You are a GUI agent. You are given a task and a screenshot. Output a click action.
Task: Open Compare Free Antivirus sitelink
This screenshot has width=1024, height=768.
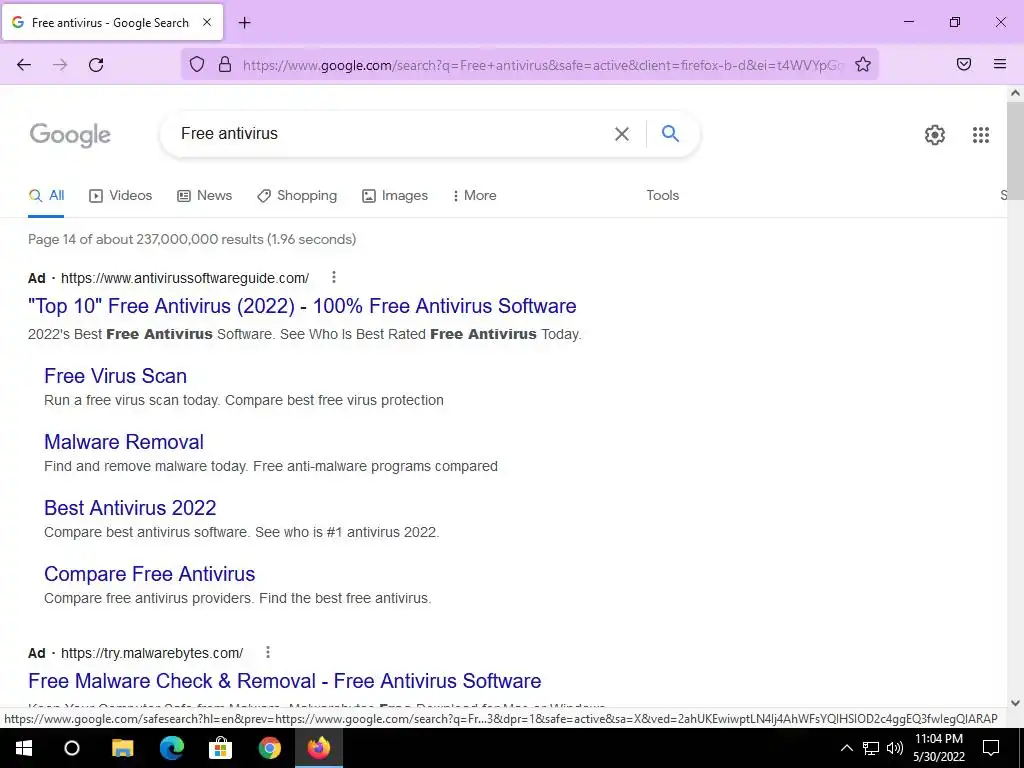pyautogui.click(x=150, y=573)
